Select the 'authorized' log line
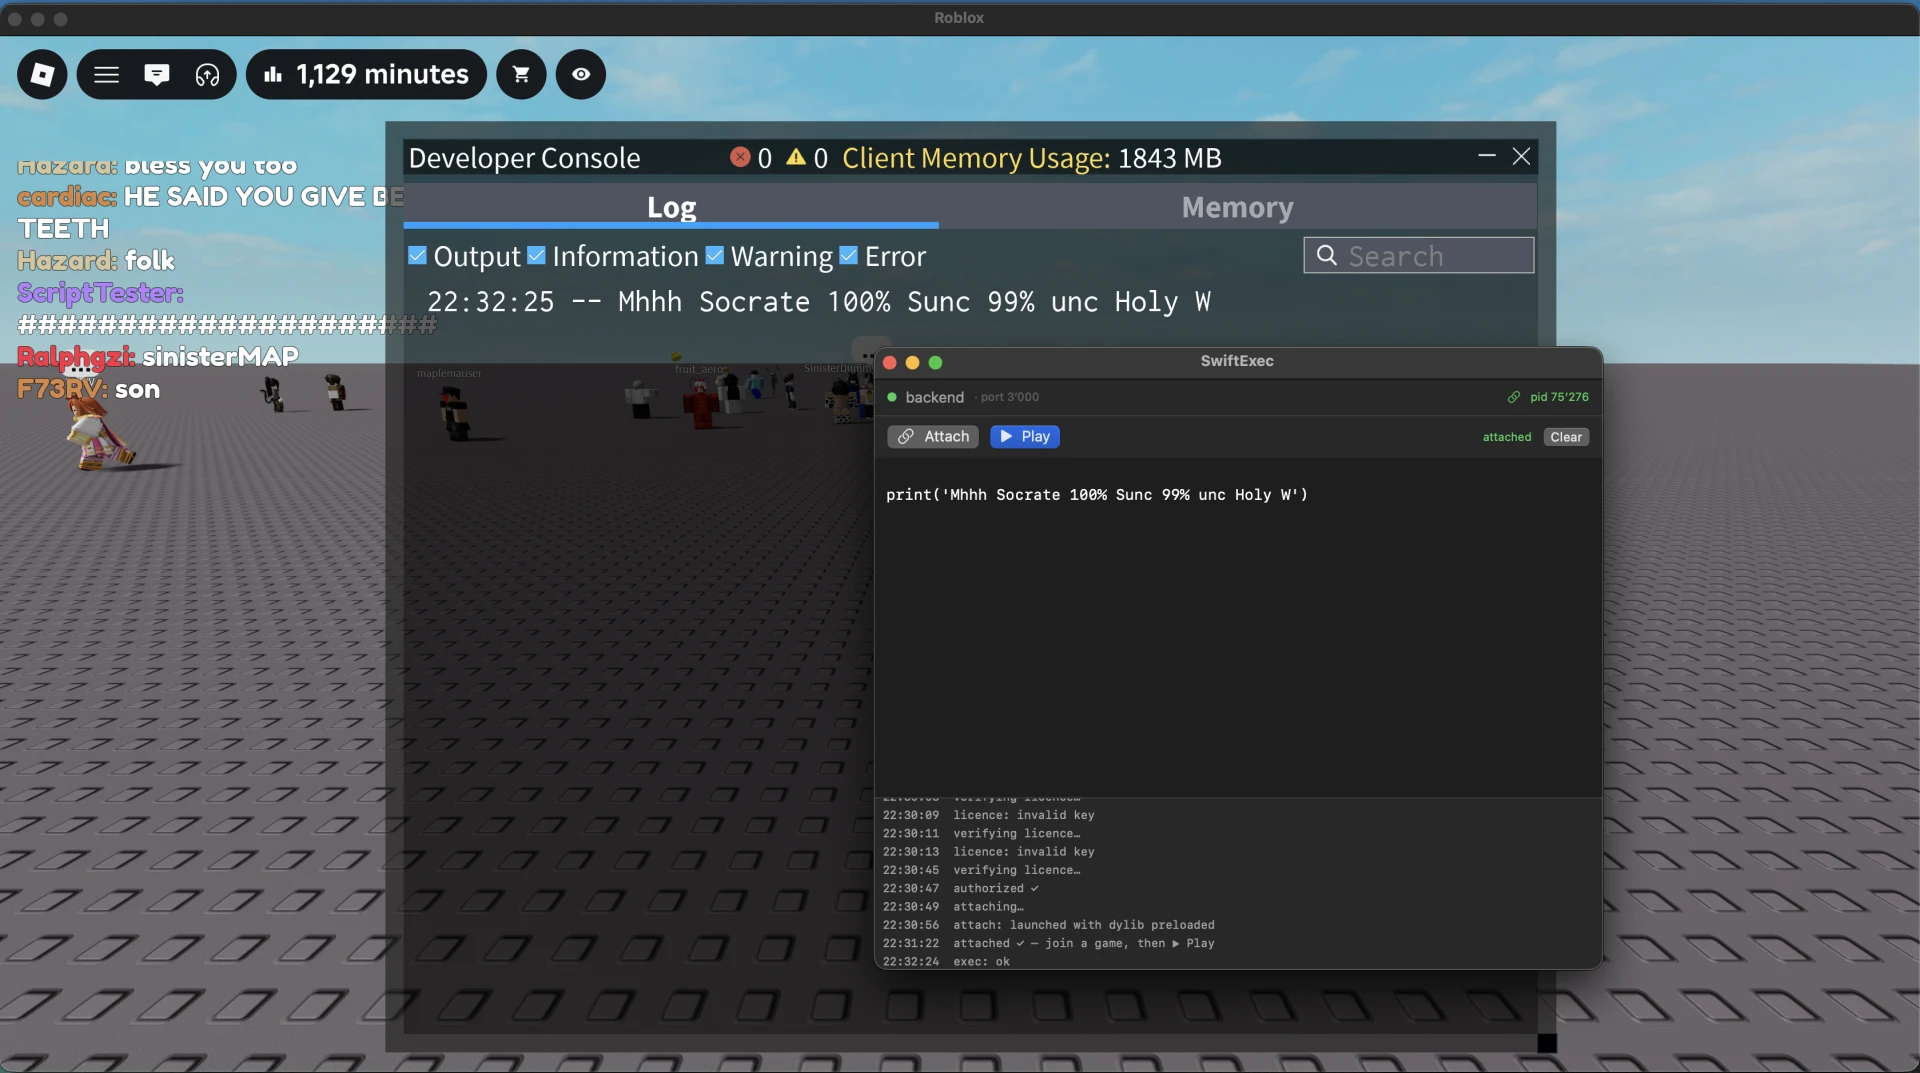This screenshot has height=1073, width=1920. [961, 889]
